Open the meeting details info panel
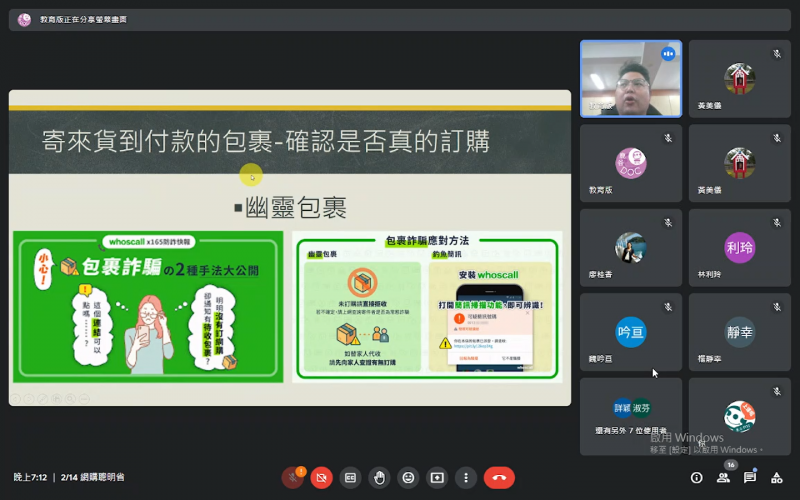800x500 pixels. (696, 478)
